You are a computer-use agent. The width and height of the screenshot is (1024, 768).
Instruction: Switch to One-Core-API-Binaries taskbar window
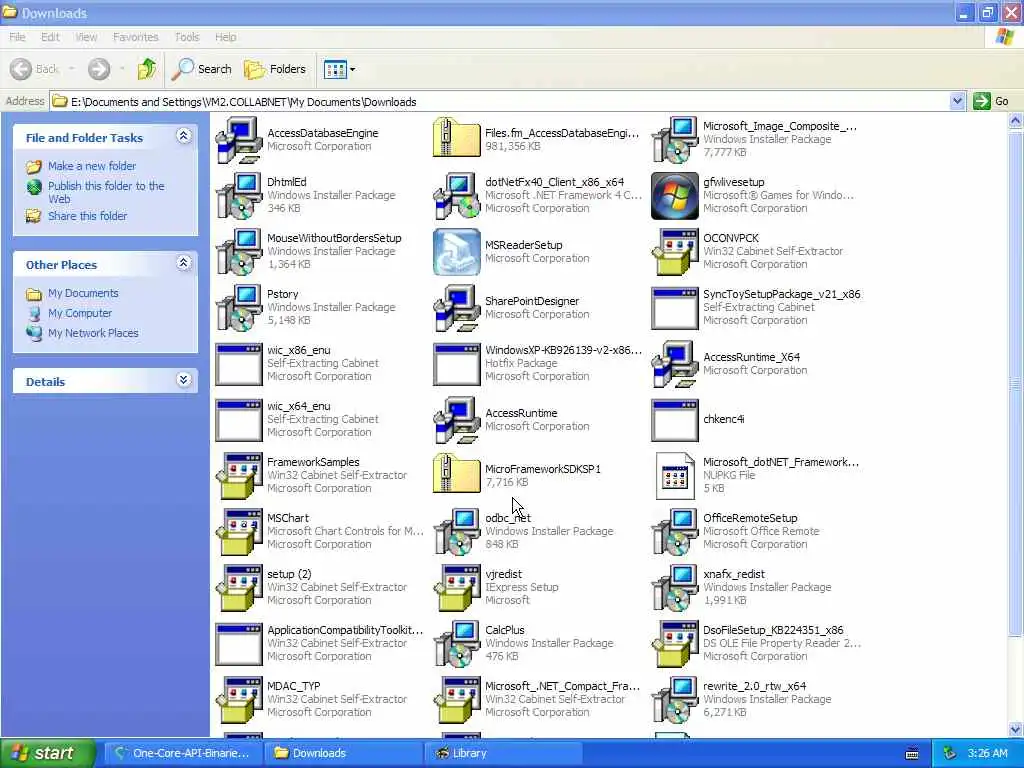182,753
